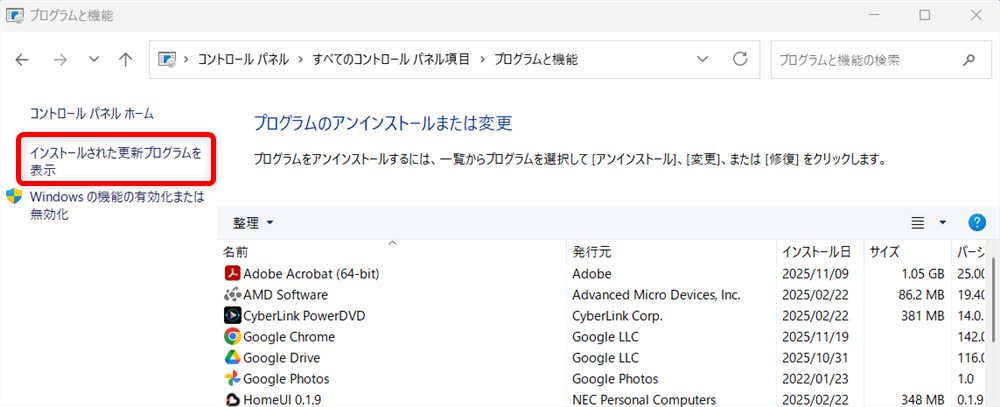Open recent locations dropdown chevron
Screen dimensions: 1000x407
pyautogui.click(x=94, y=60)
